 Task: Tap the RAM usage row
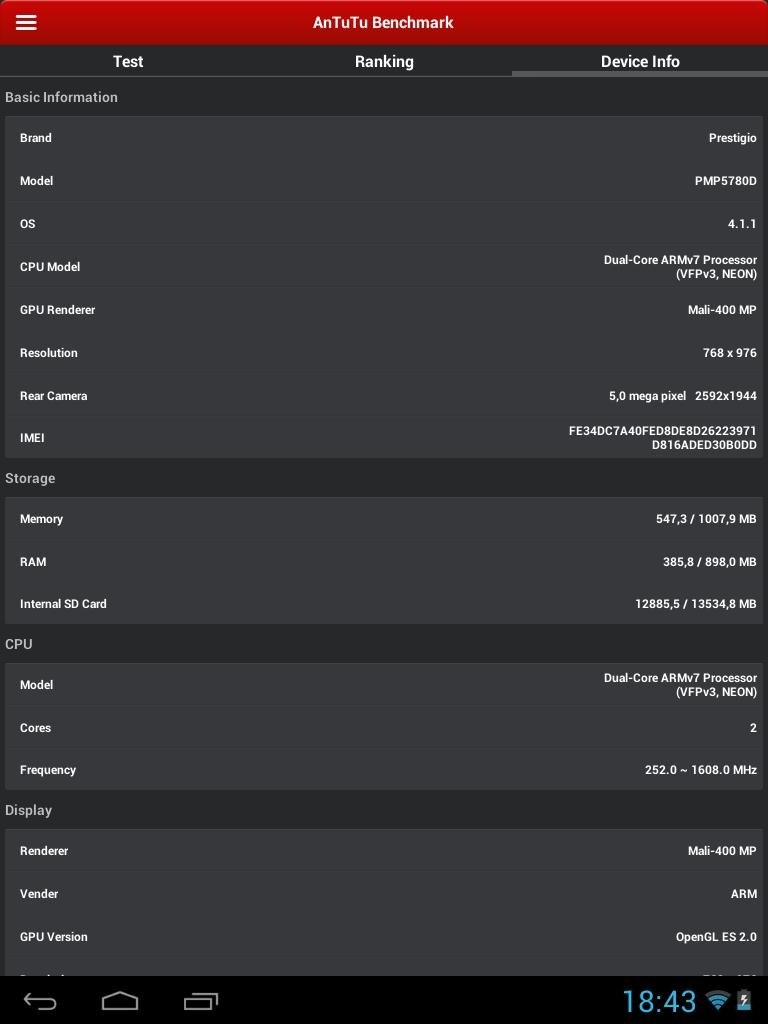[384, 562]
